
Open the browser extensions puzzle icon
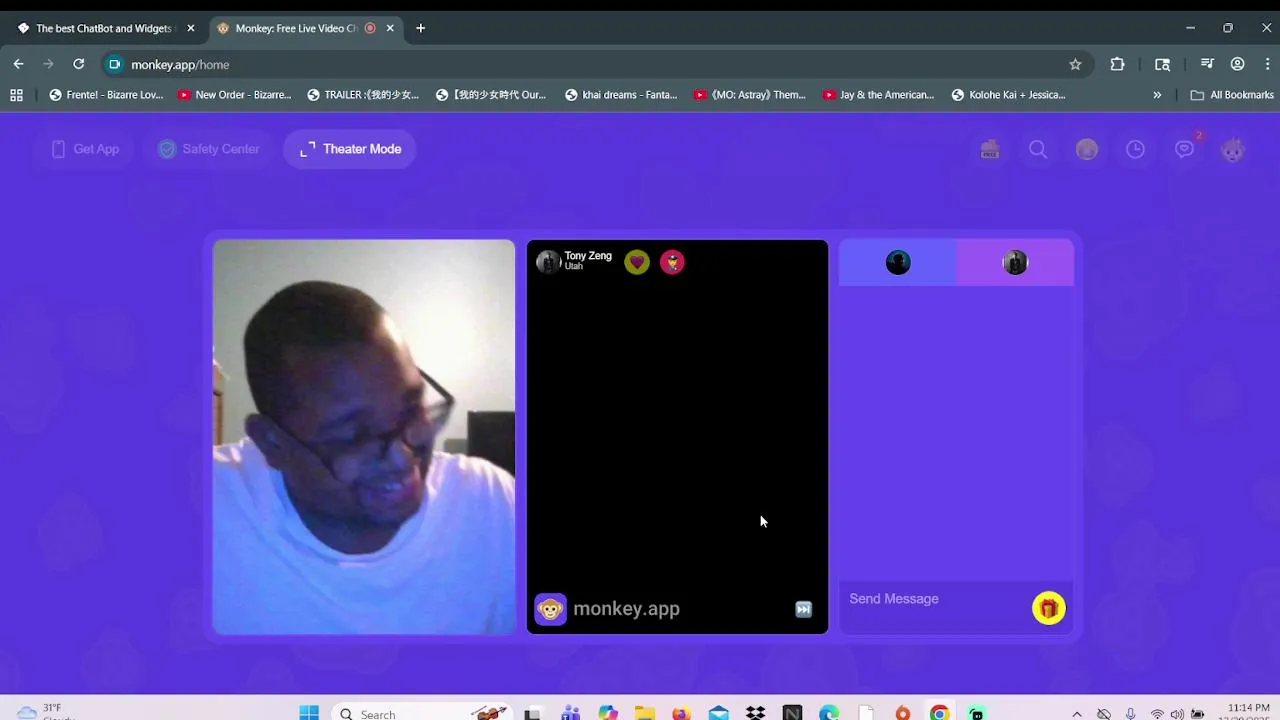pyautogui.click(x=1117, y=64)
